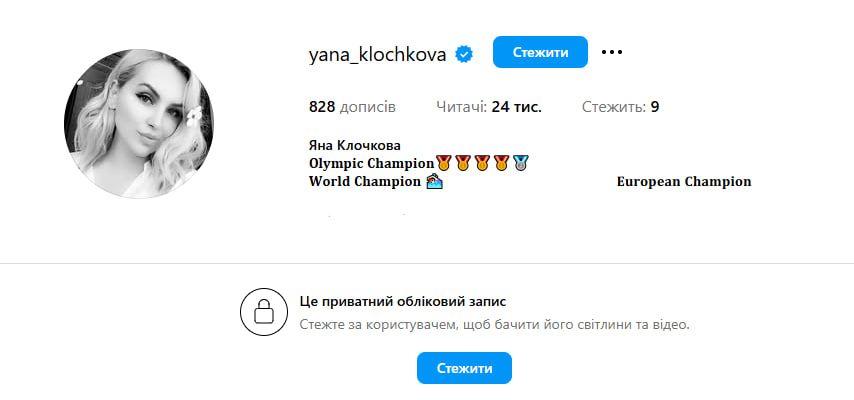The image size is (854, 400).
Task: Open the Стежить 9 following list
Action: pyautogui.click(x=620, y=107)
